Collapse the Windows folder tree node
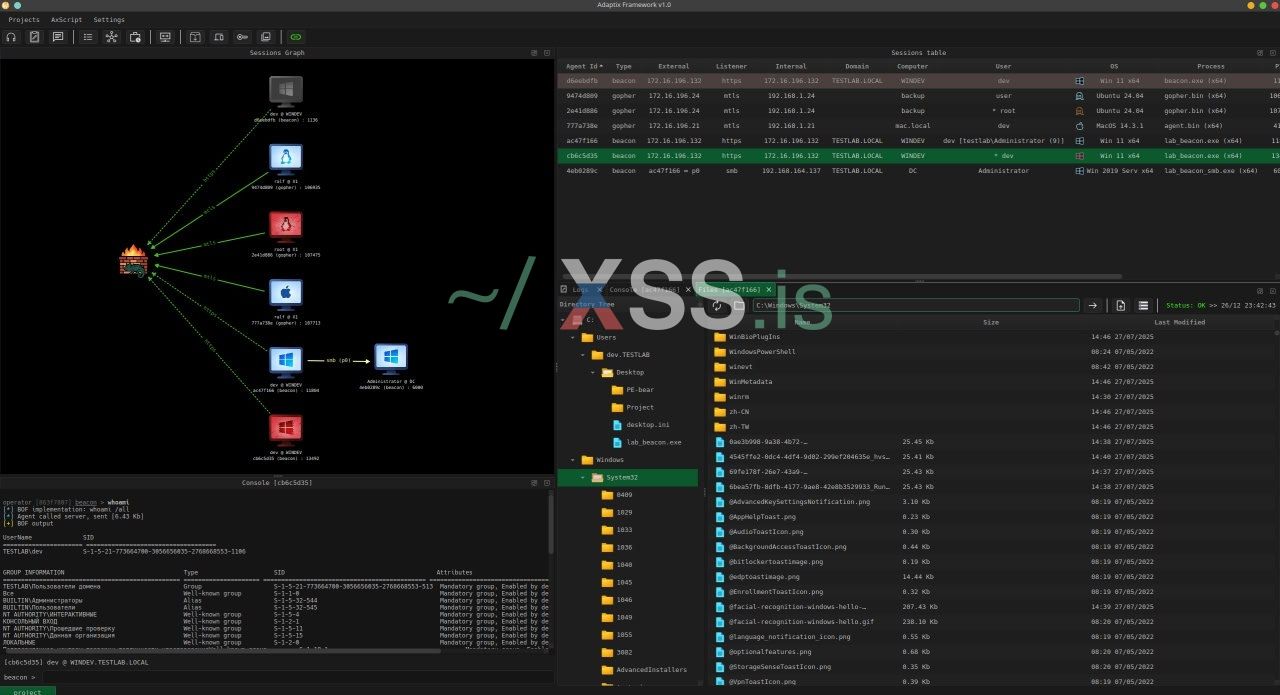The height and width of the screenshot is (695, 1280). [573, 460]
